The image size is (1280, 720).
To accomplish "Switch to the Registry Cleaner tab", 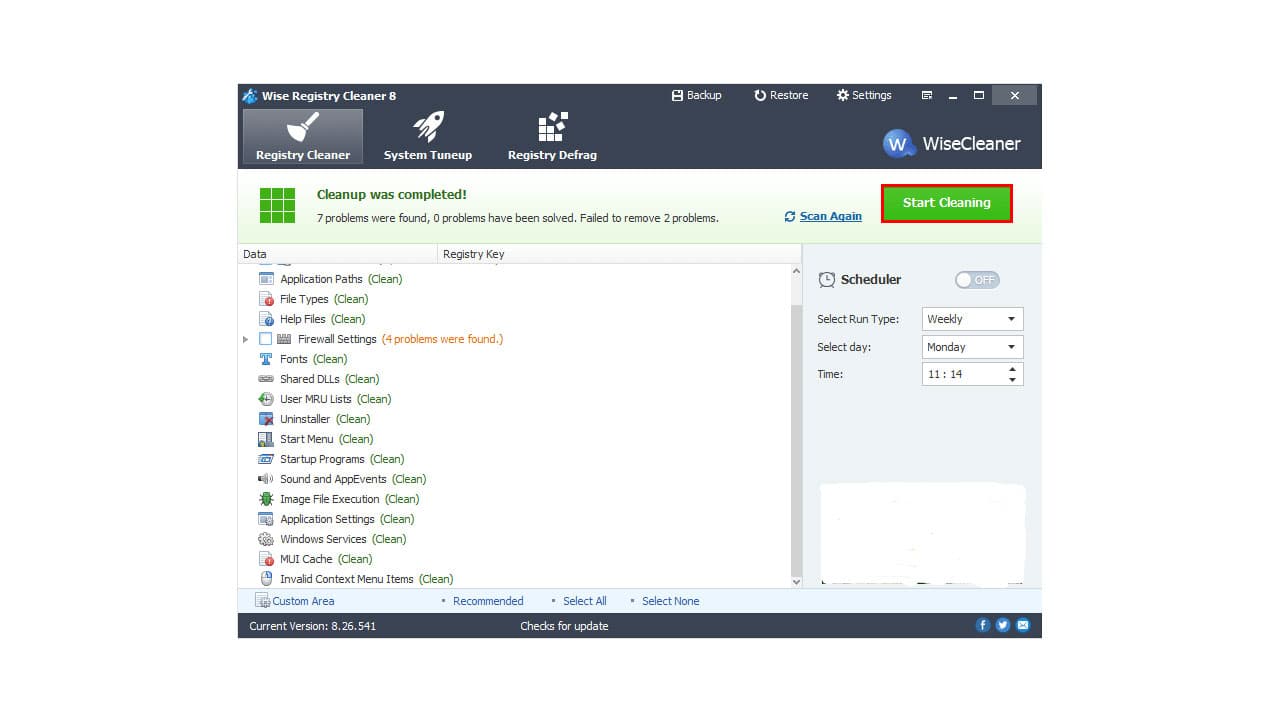I will [302, 135].
